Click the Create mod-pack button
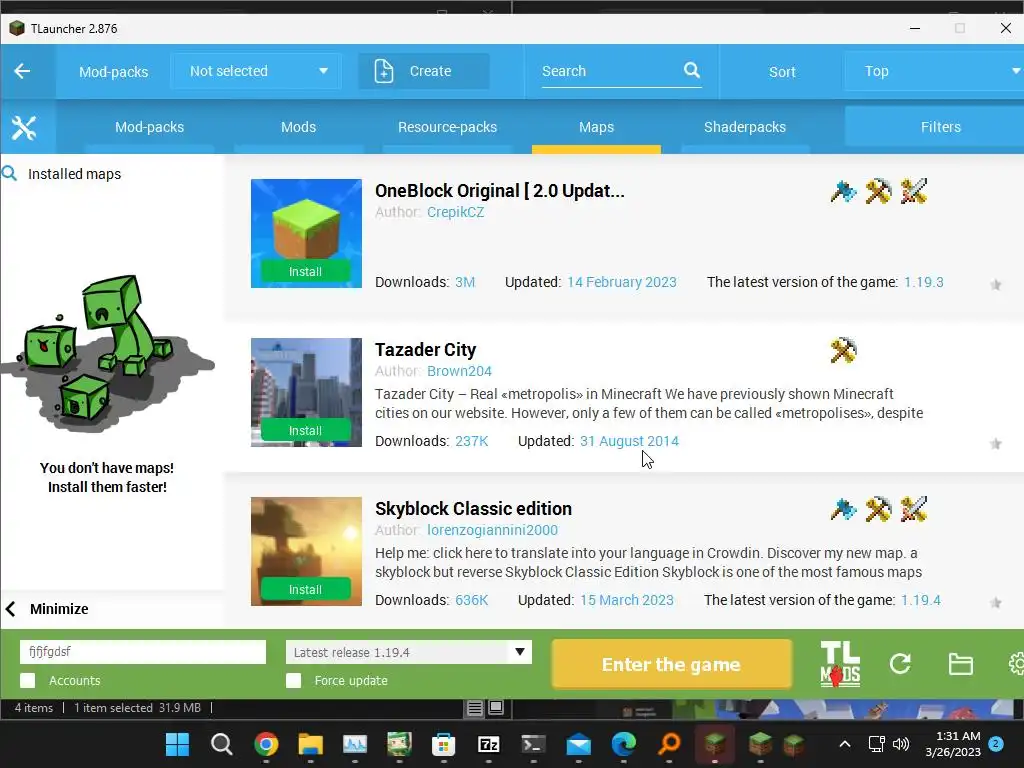This screenshot has height=768, width=1024. (x=424, y=71)
